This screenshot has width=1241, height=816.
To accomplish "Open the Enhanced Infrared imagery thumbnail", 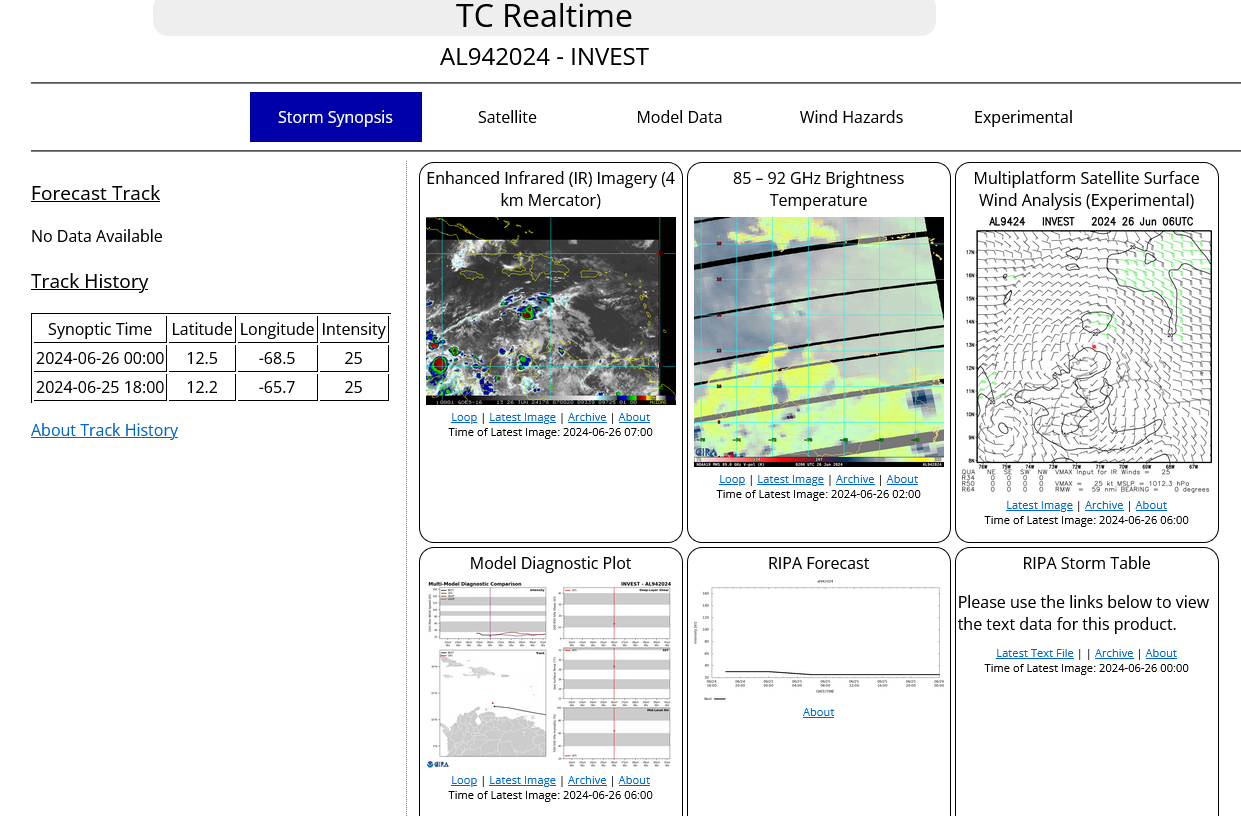I will click(x=550, y=311).
